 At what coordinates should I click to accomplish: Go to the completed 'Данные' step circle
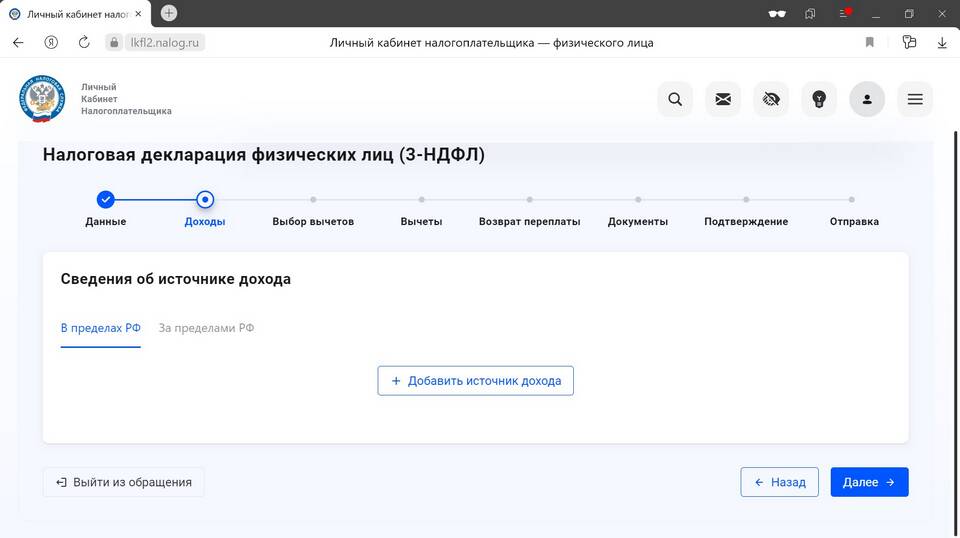[105, 200]
